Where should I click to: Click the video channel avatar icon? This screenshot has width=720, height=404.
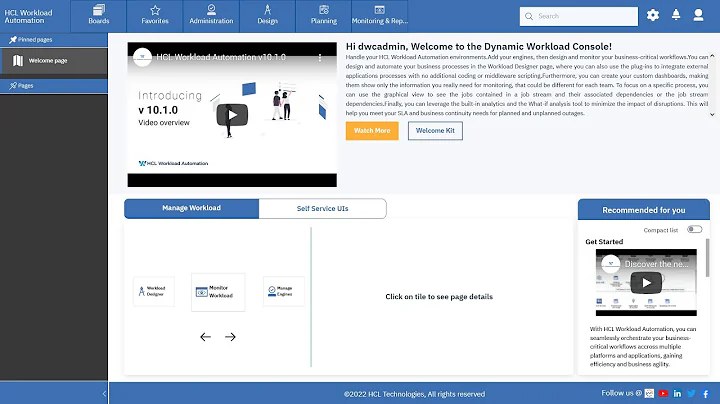point(142,57)
